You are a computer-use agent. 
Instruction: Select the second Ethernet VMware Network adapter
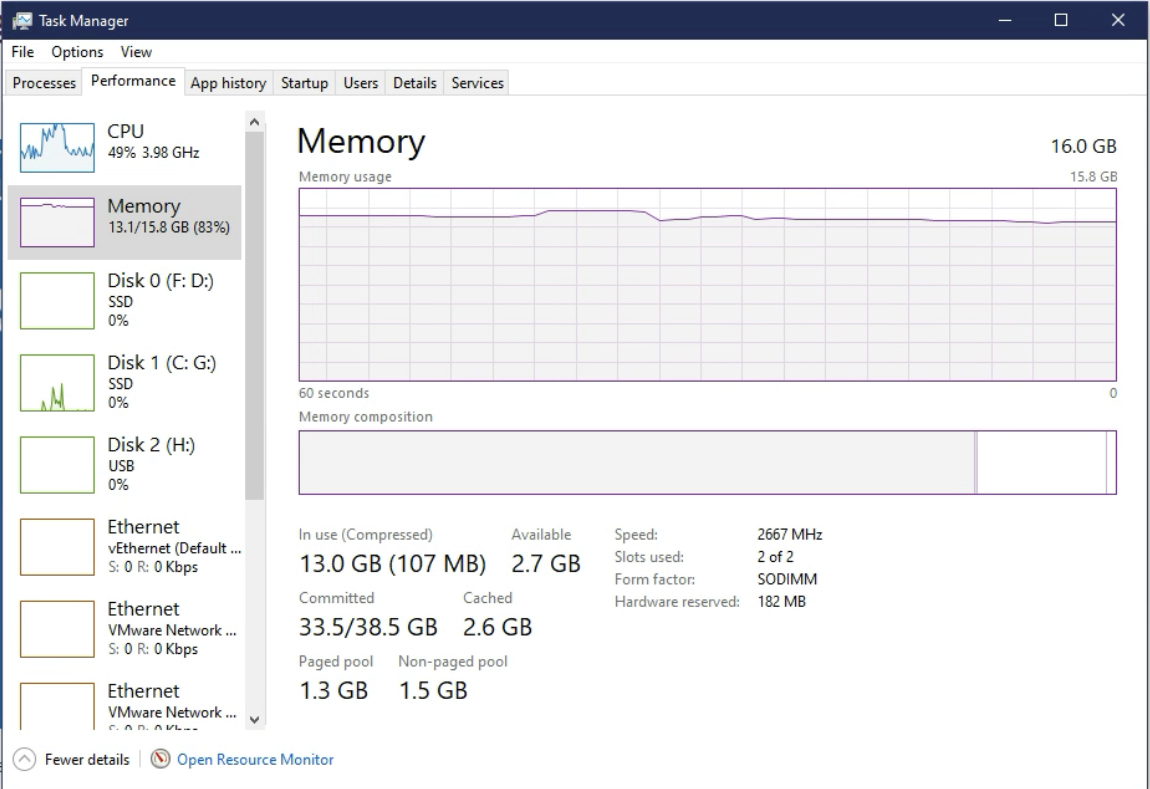pyautogui.click(x=57, y=711)
